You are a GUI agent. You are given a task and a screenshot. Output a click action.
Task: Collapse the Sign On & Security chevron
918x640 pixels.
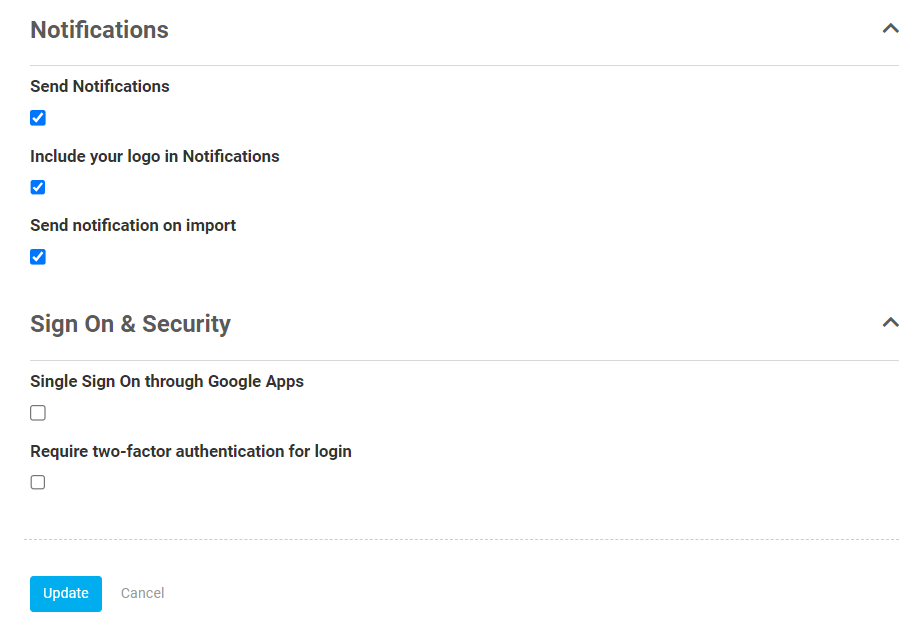pyautogui.click(x=890, y=322)
